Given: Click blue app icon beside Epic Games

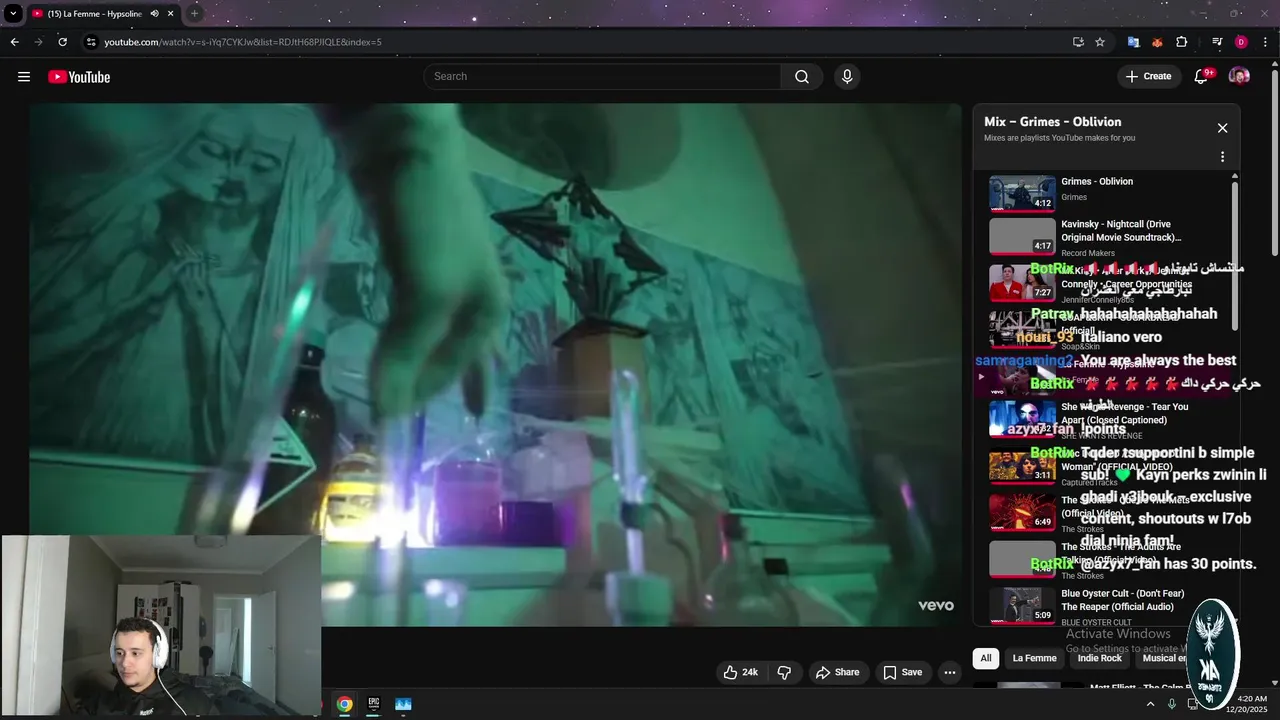Looking at the screenshot, I should point(403,704).
